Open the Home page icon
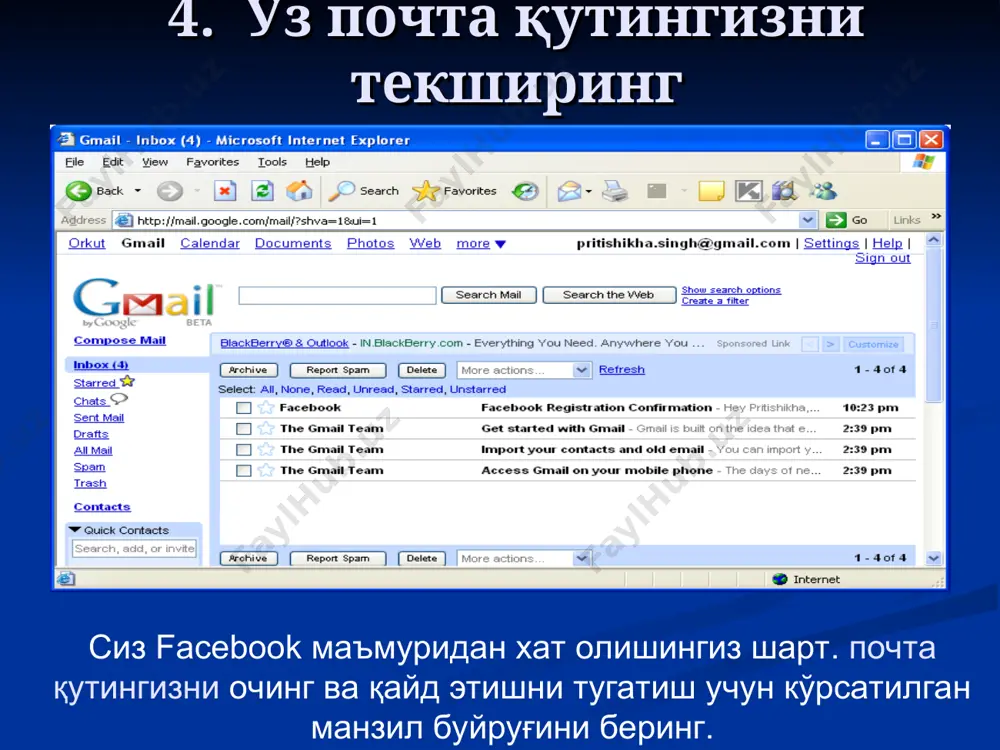The width and height of the screenshot is (1000, 750). point(299,190)
